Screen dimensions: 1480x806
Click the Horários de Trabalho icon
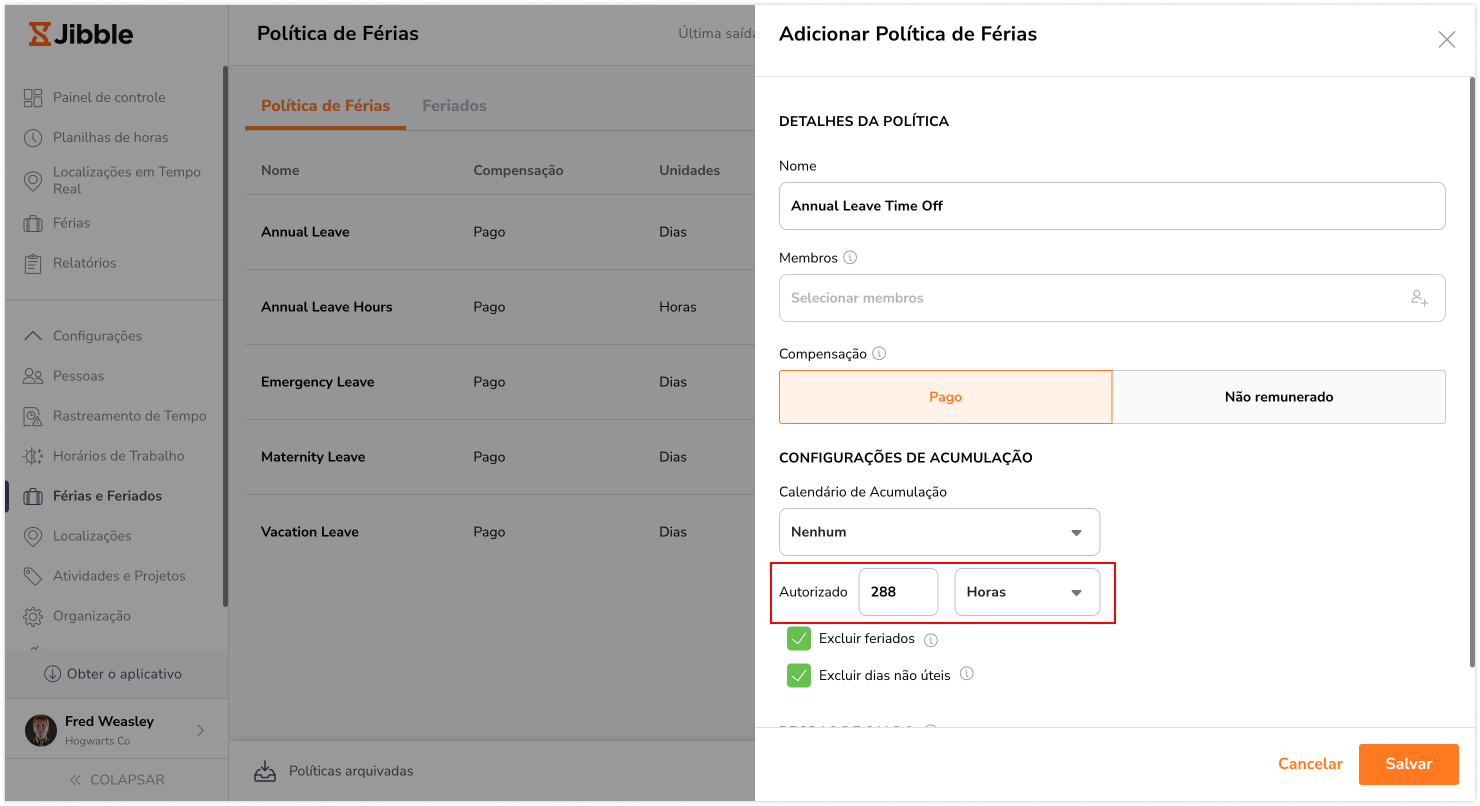point(33,456)
